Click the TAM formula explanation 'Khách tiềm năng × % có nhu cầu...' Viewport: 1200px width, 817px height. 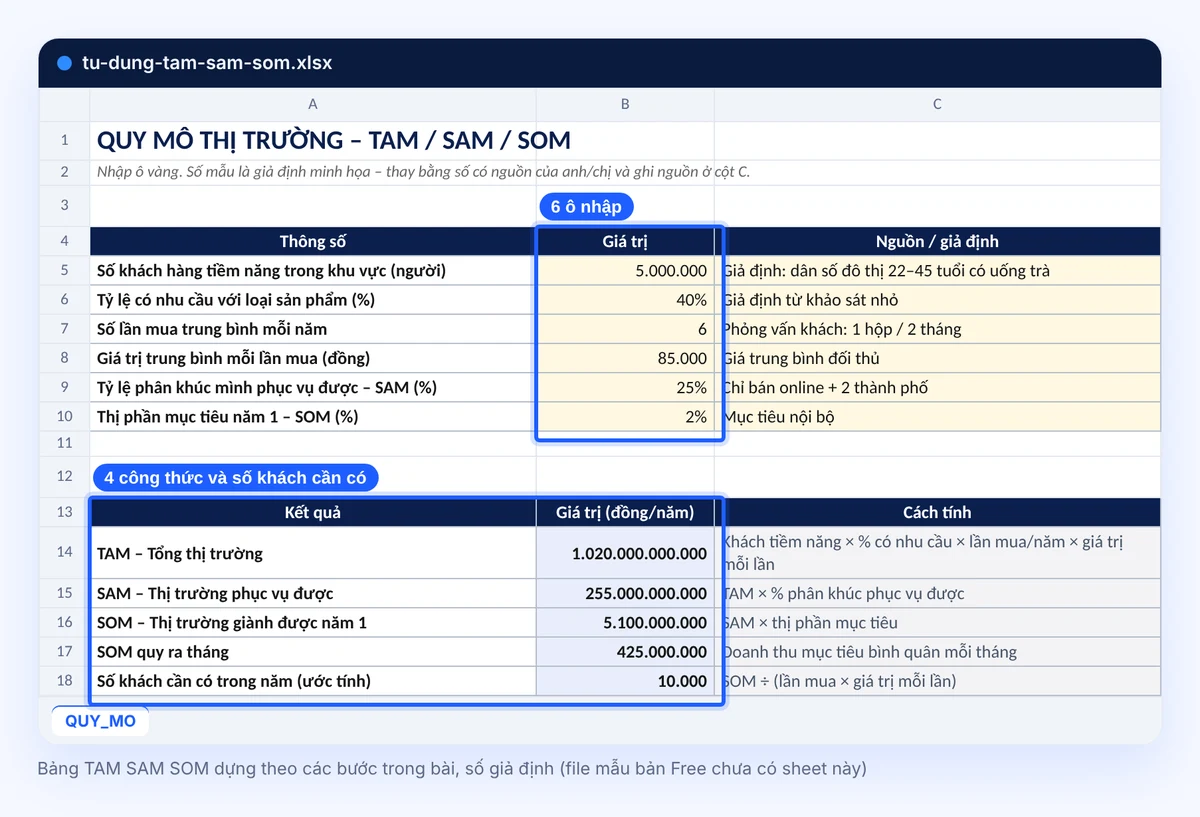[937, 553]
